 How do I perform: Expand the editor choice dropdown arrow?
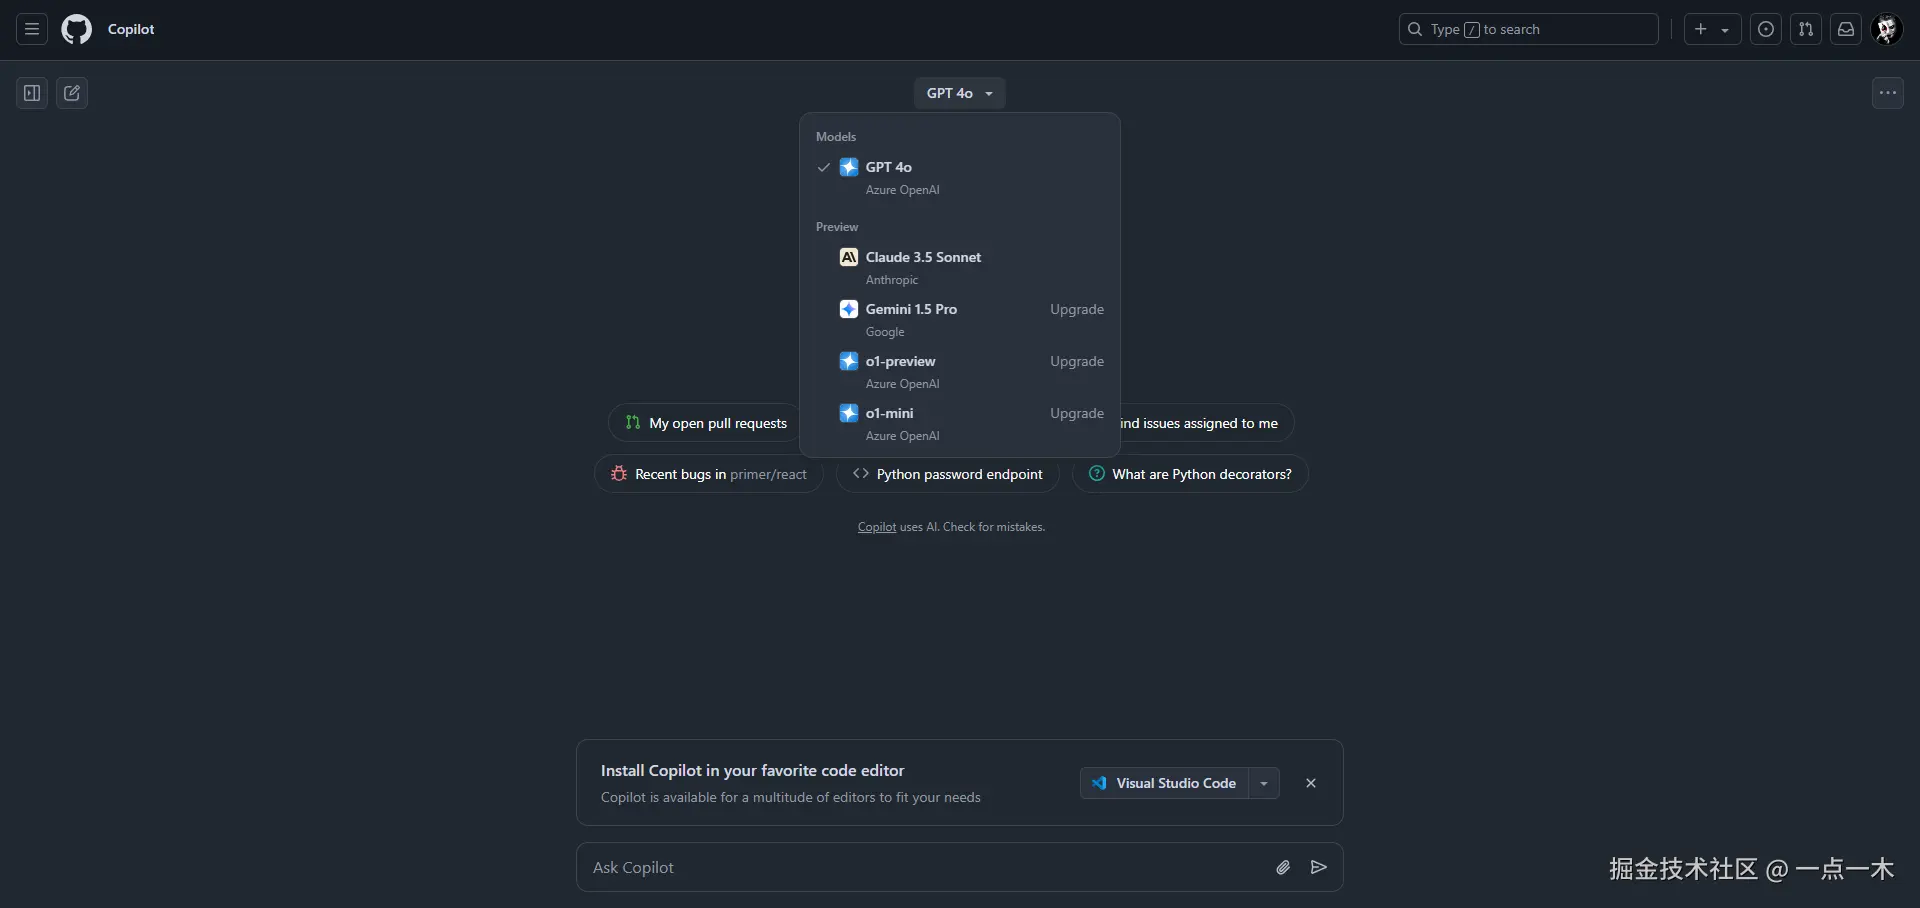click(x=1264, y=783)
